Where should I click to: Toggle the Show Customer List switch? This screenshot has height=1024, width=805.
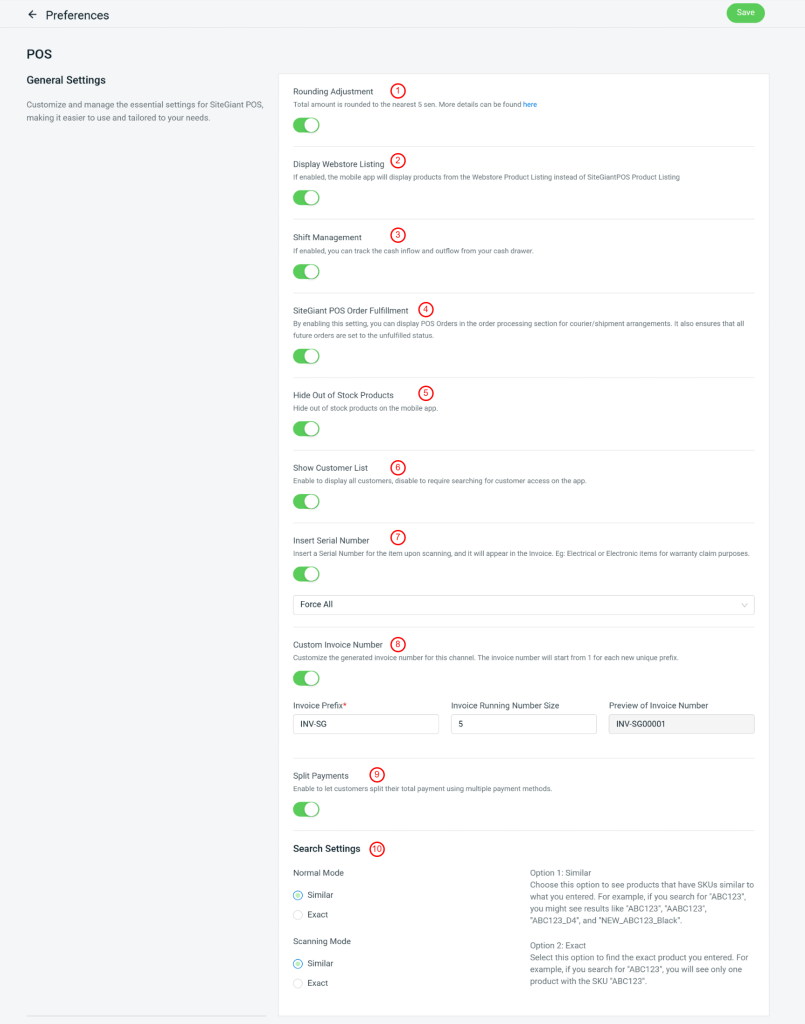point(306,502)
